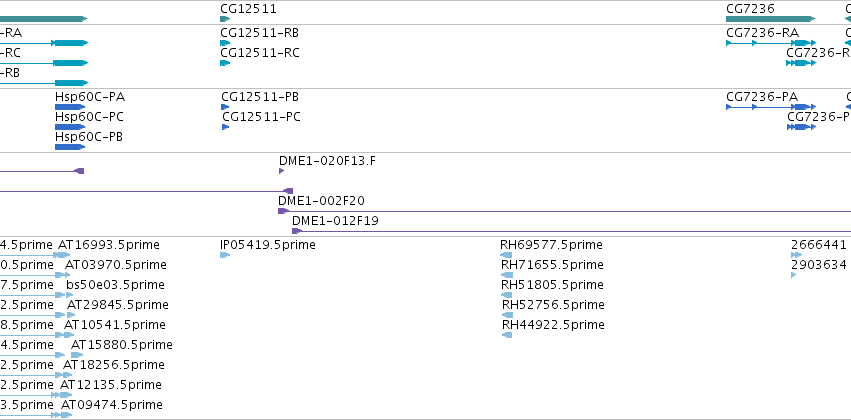
Task: Click protein Hsp60C-PA label
Action: pyautogui.click(x=90, y=97)
